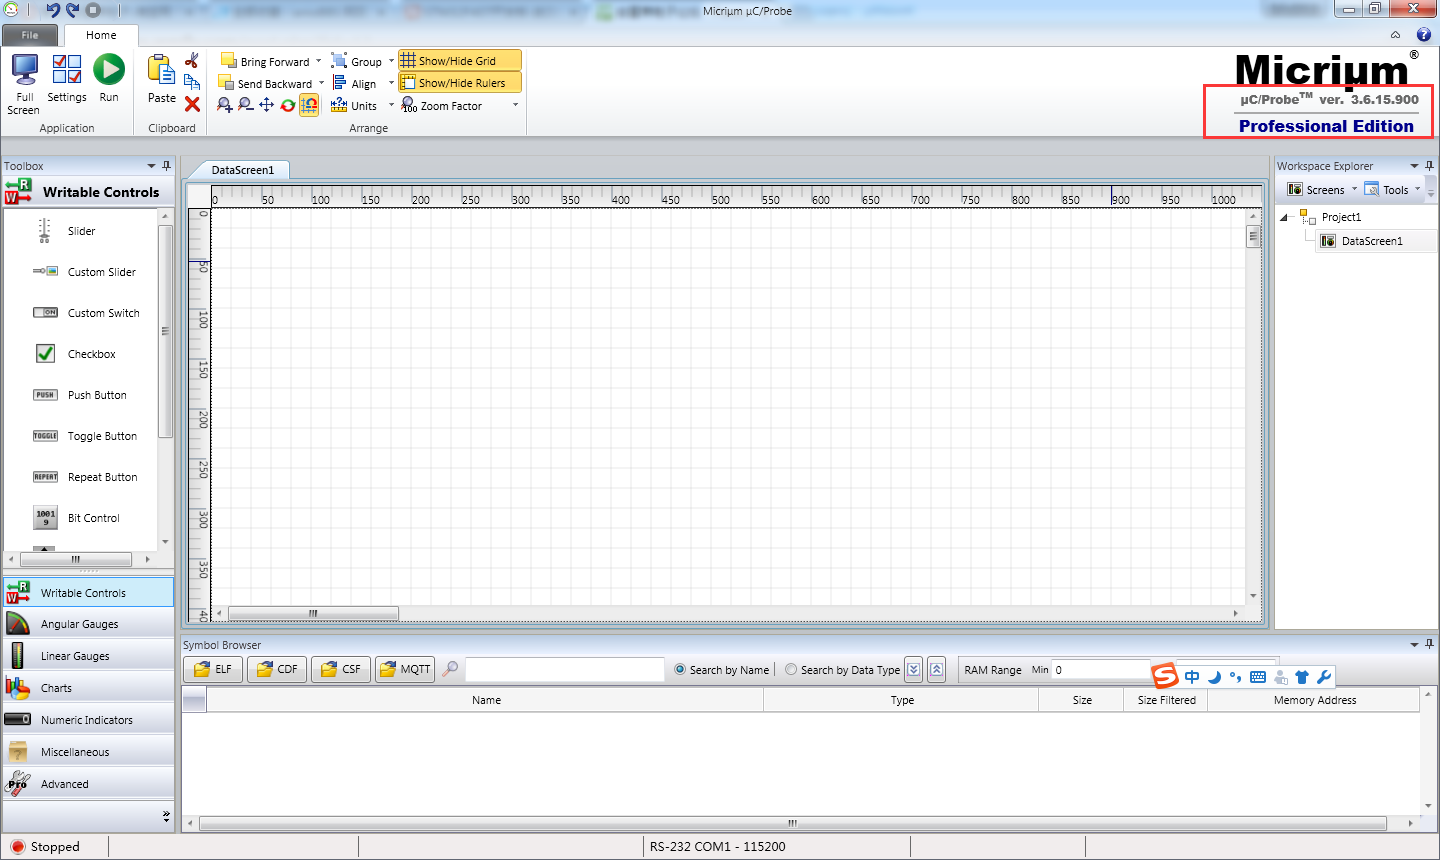Click the green Run button
1440x860 pixels.
point(109,79)
